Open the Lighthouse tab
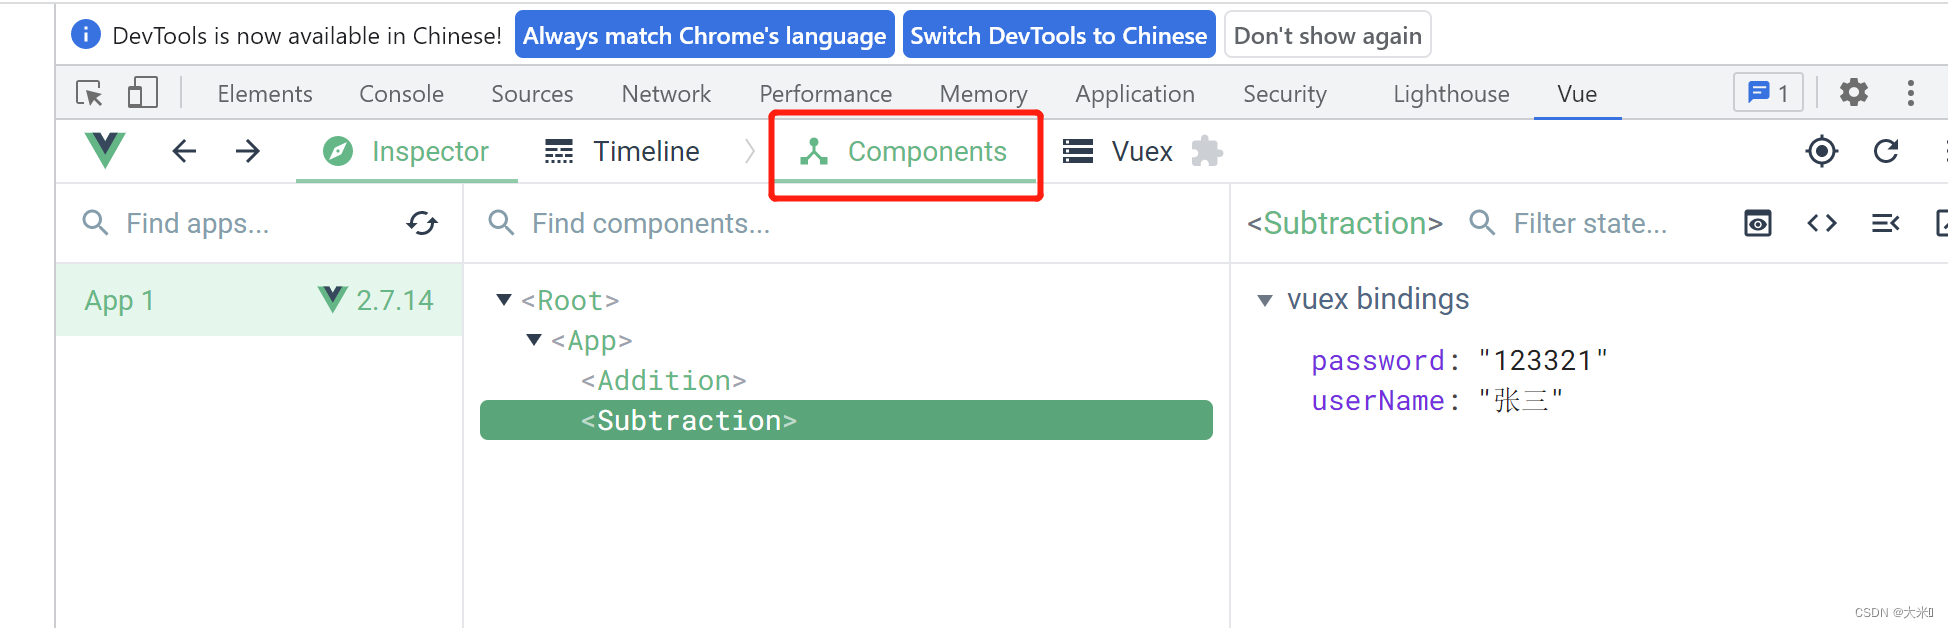This screenshot has width=1948, height=628. tap(1451, 93)
